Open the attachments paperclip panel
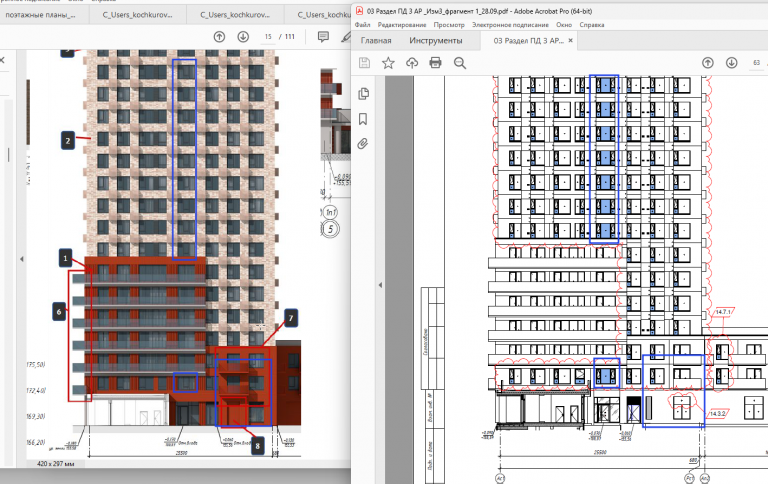The height and width of the screenshot is (484, 768). 362,144
